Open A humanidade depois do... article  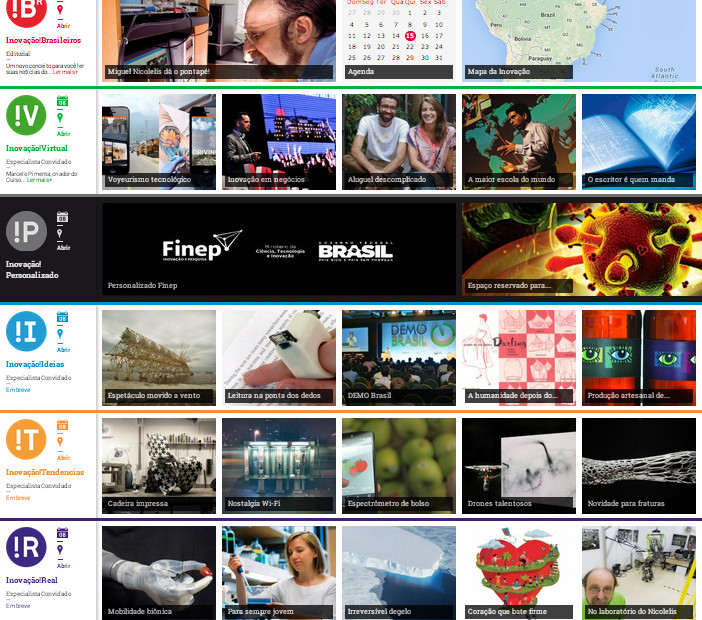pyautogui.click(x=519, y=358)
